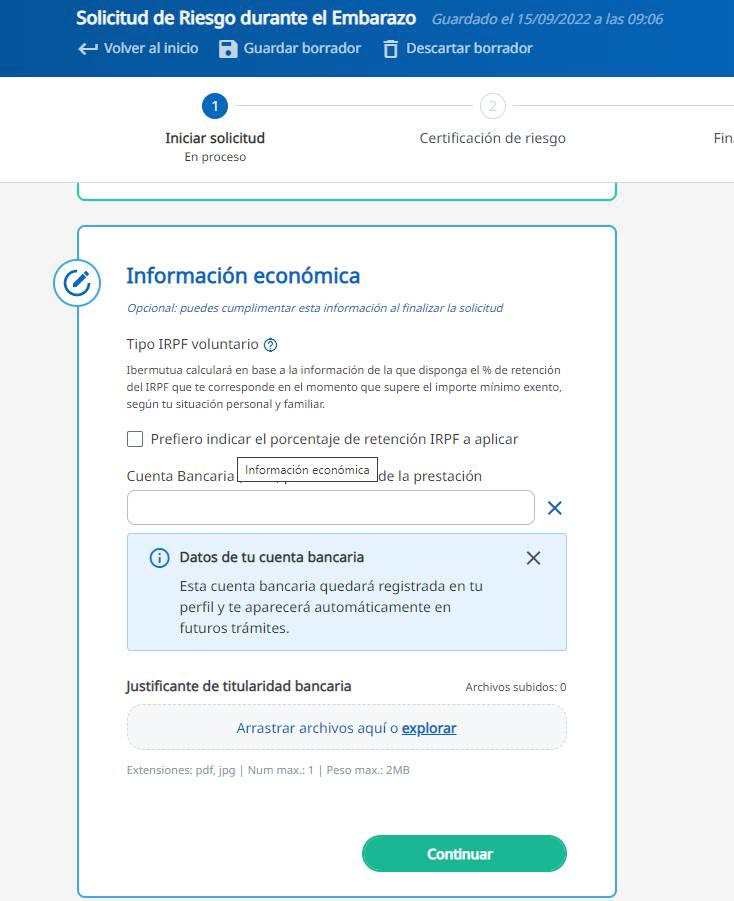Select the step 1 circle indicator
Image resolution: width=734 pixels, height=901 pixels.
tap(214, 106)
